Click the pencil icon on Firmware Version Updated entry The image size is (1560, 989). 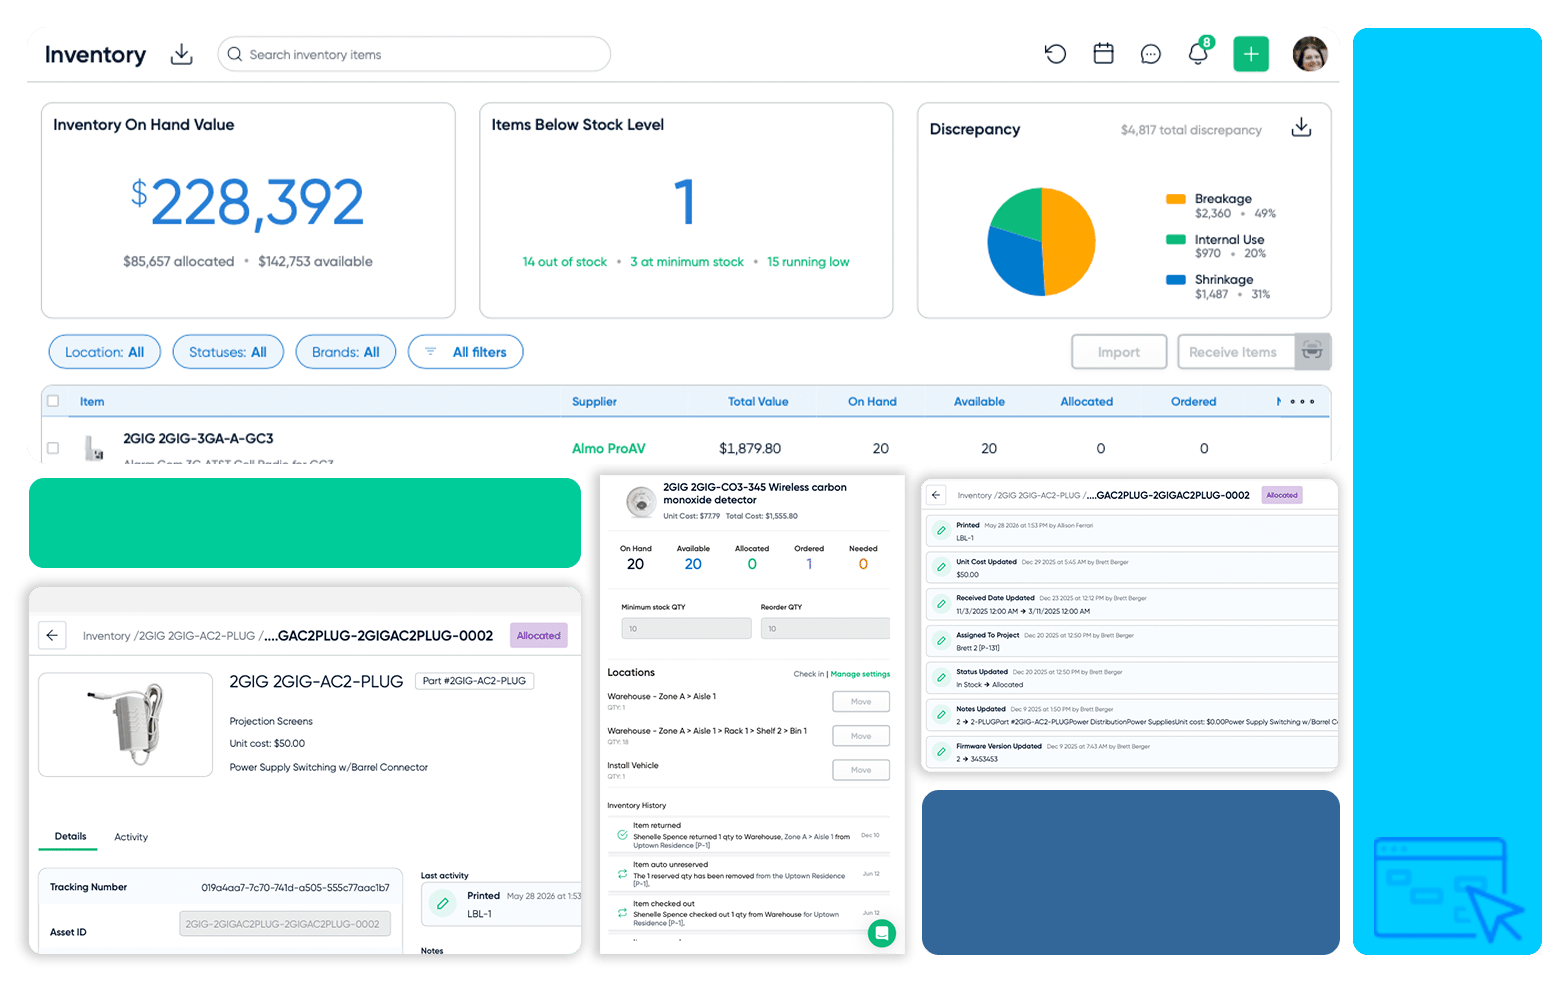941,752
